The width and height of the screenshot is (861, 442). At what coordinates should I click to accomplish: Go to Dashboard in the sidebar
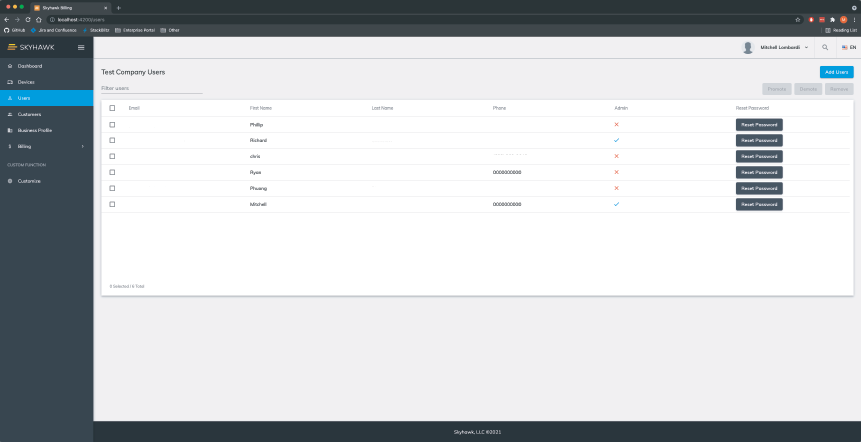(47, 66)
